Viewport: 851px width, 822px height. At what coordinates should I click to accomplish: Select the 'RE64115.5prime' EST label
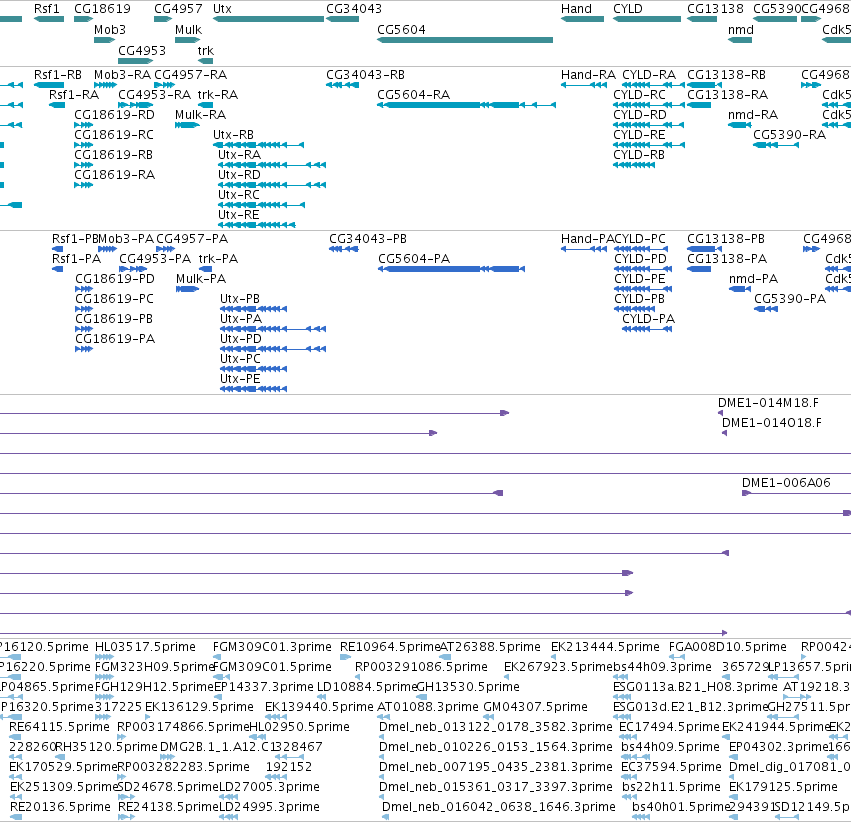[59, 728]
